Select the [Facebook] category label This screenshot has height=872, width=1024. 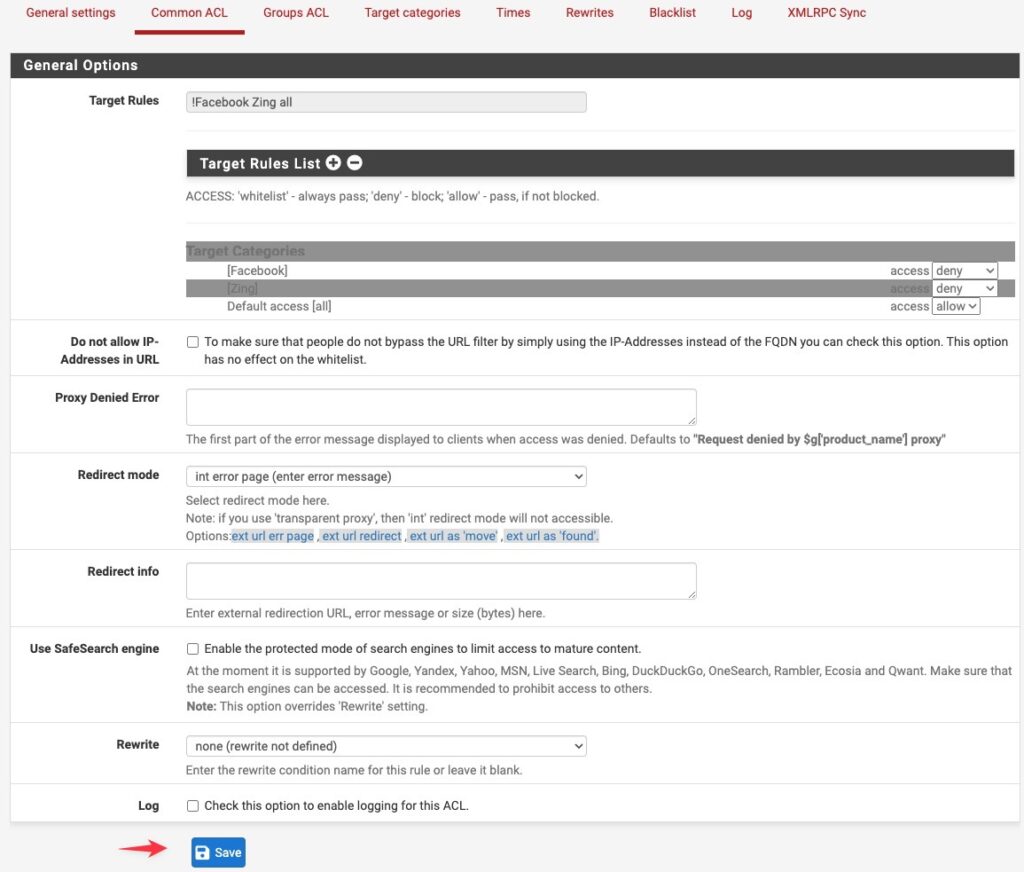pos(257,270)
